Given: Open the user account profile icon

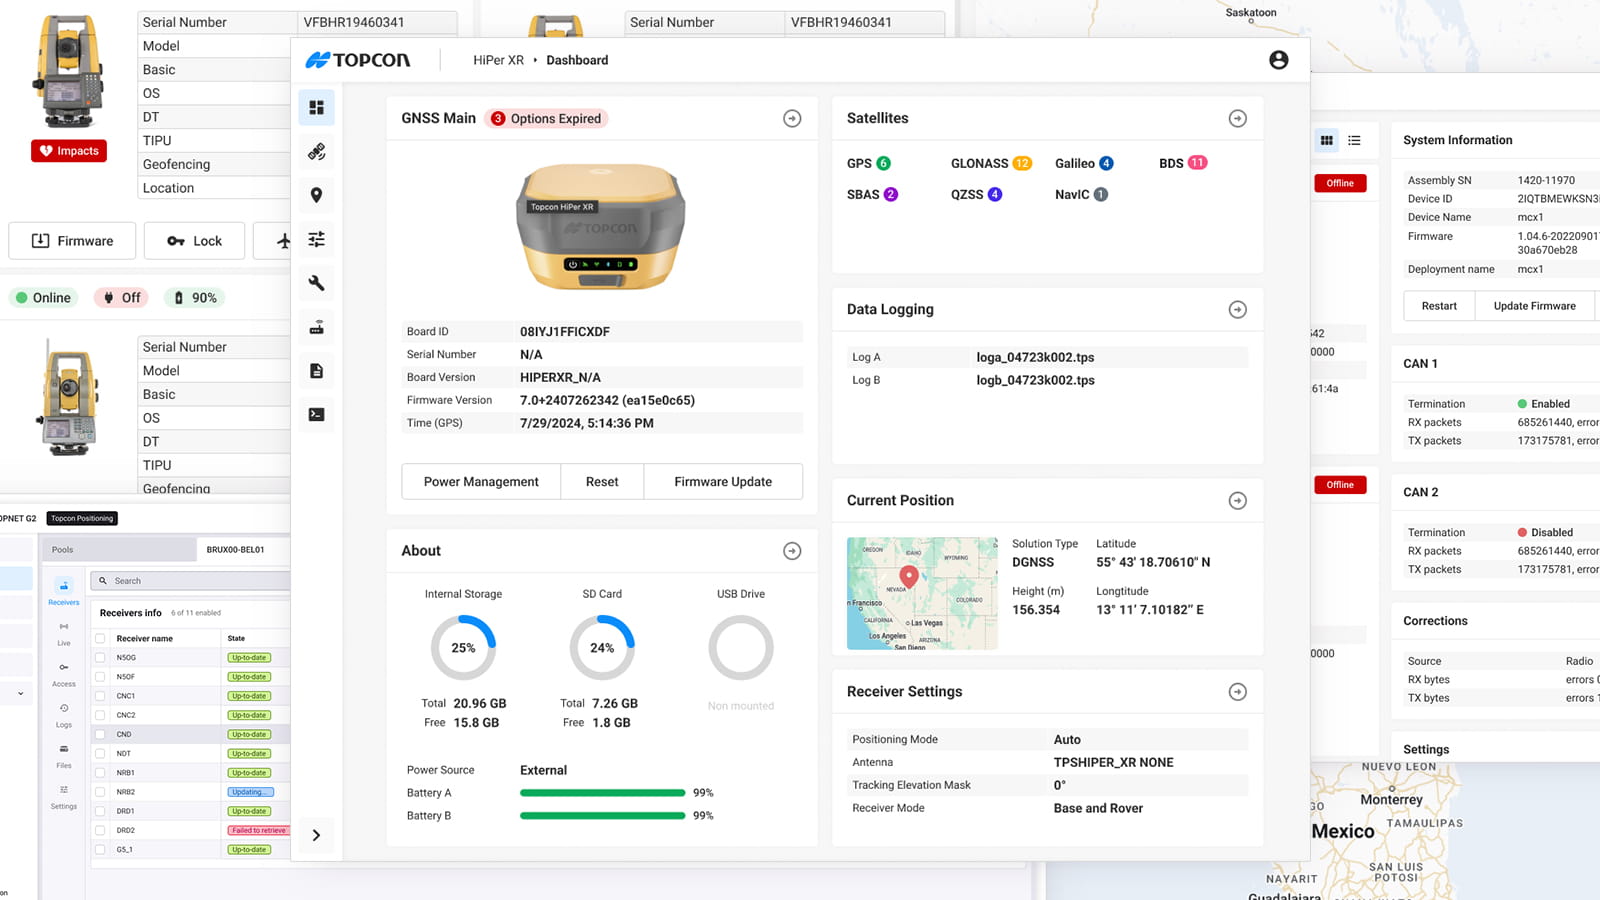Looking at the screenshot, I should (x=1278, y=60).
